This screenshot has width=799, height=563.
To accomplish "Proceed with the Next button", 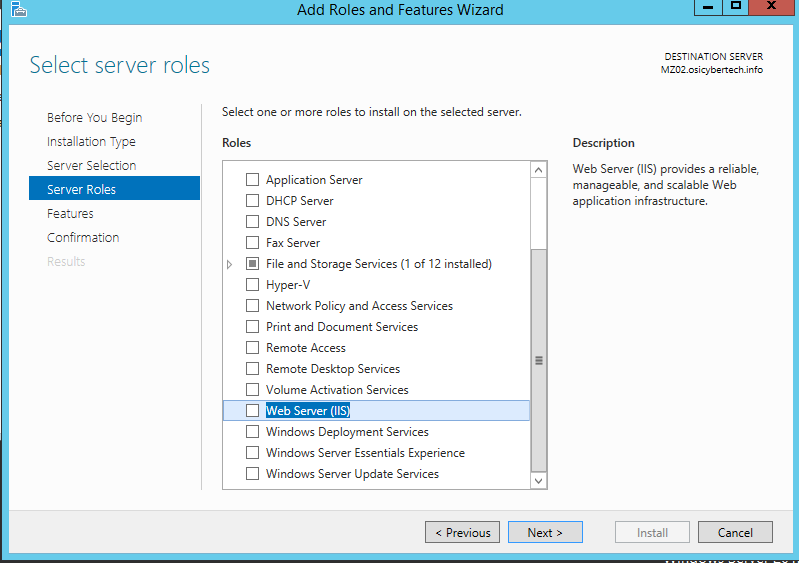I will coord(545,532).
